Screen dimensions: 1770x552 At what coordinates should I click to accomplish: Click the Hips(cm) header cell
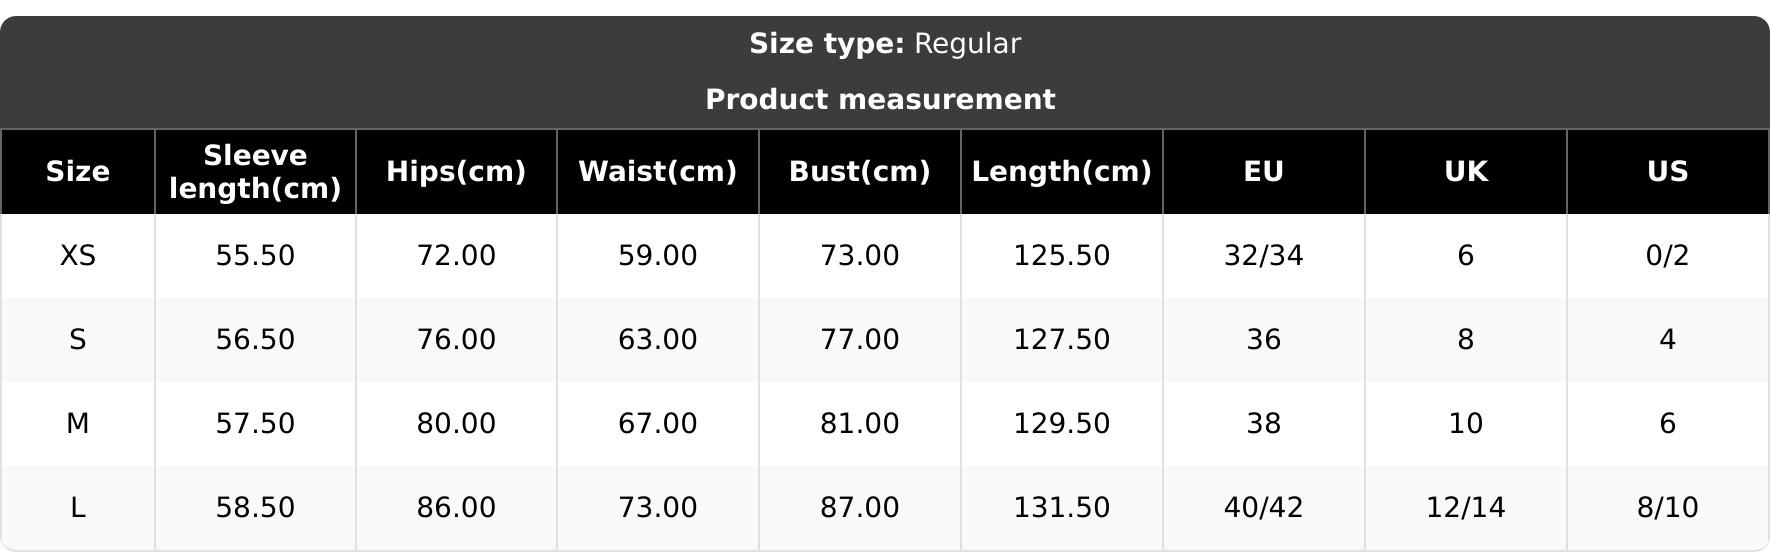point(456,172)
